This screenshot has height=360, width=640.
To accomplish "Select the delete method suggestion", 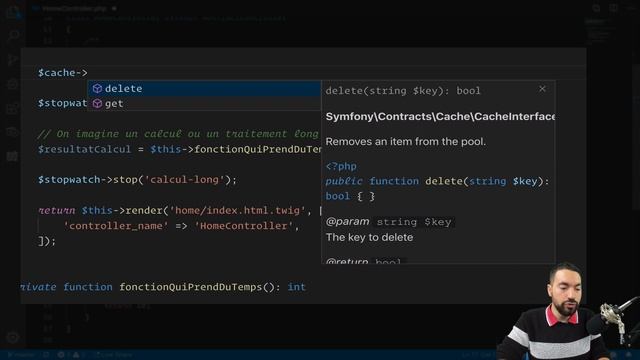I will point(204,89).
